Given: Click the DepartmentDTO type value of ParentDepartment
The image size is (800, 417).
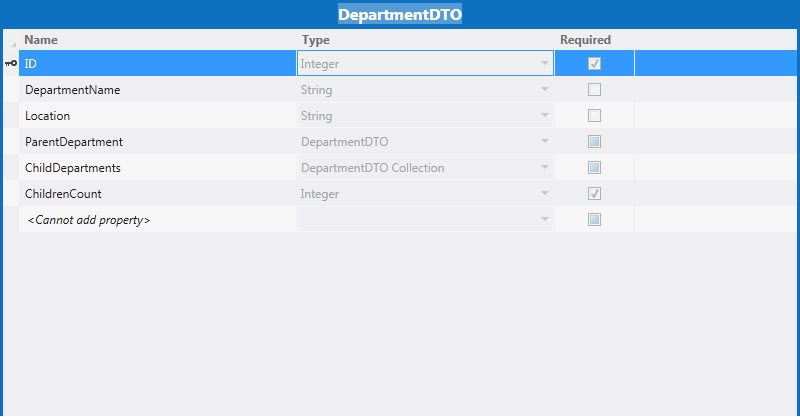Looking at the screenshot, I should coord(344,142).
